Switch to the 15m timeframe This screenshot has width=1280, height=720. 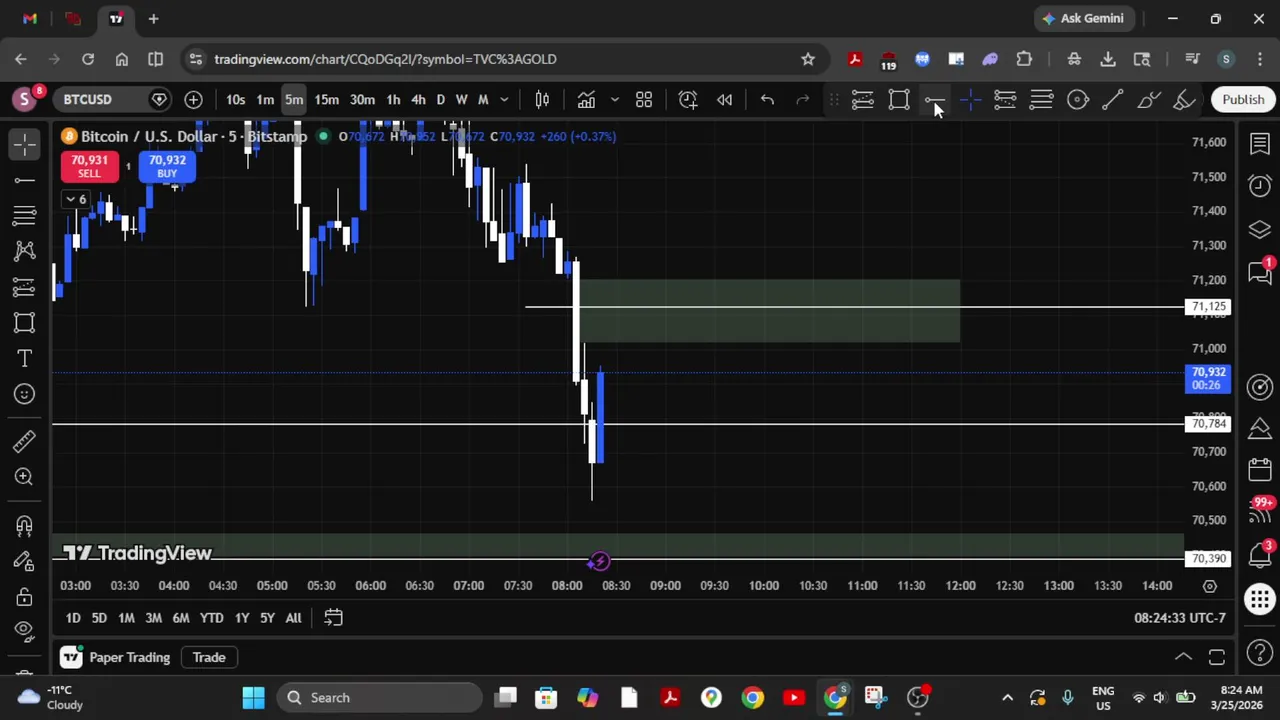coord(327,99)
